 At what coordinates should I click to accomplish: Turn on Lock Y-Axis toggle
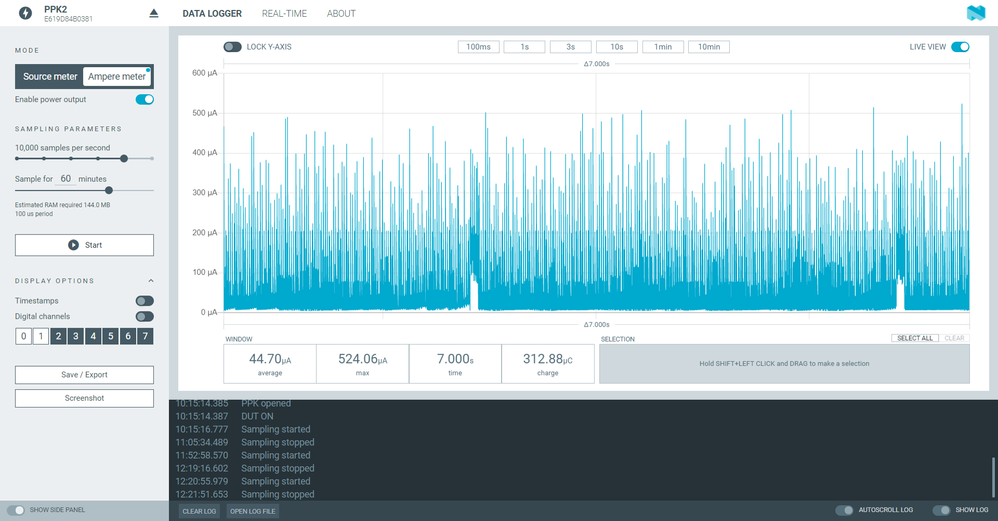[x=232, y=46]
